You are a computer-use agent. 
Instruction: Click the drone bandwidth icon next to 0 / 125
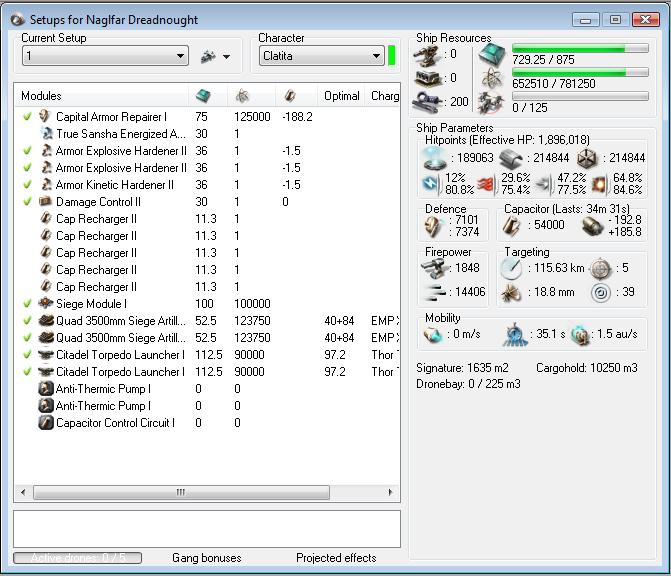point(491,103)
